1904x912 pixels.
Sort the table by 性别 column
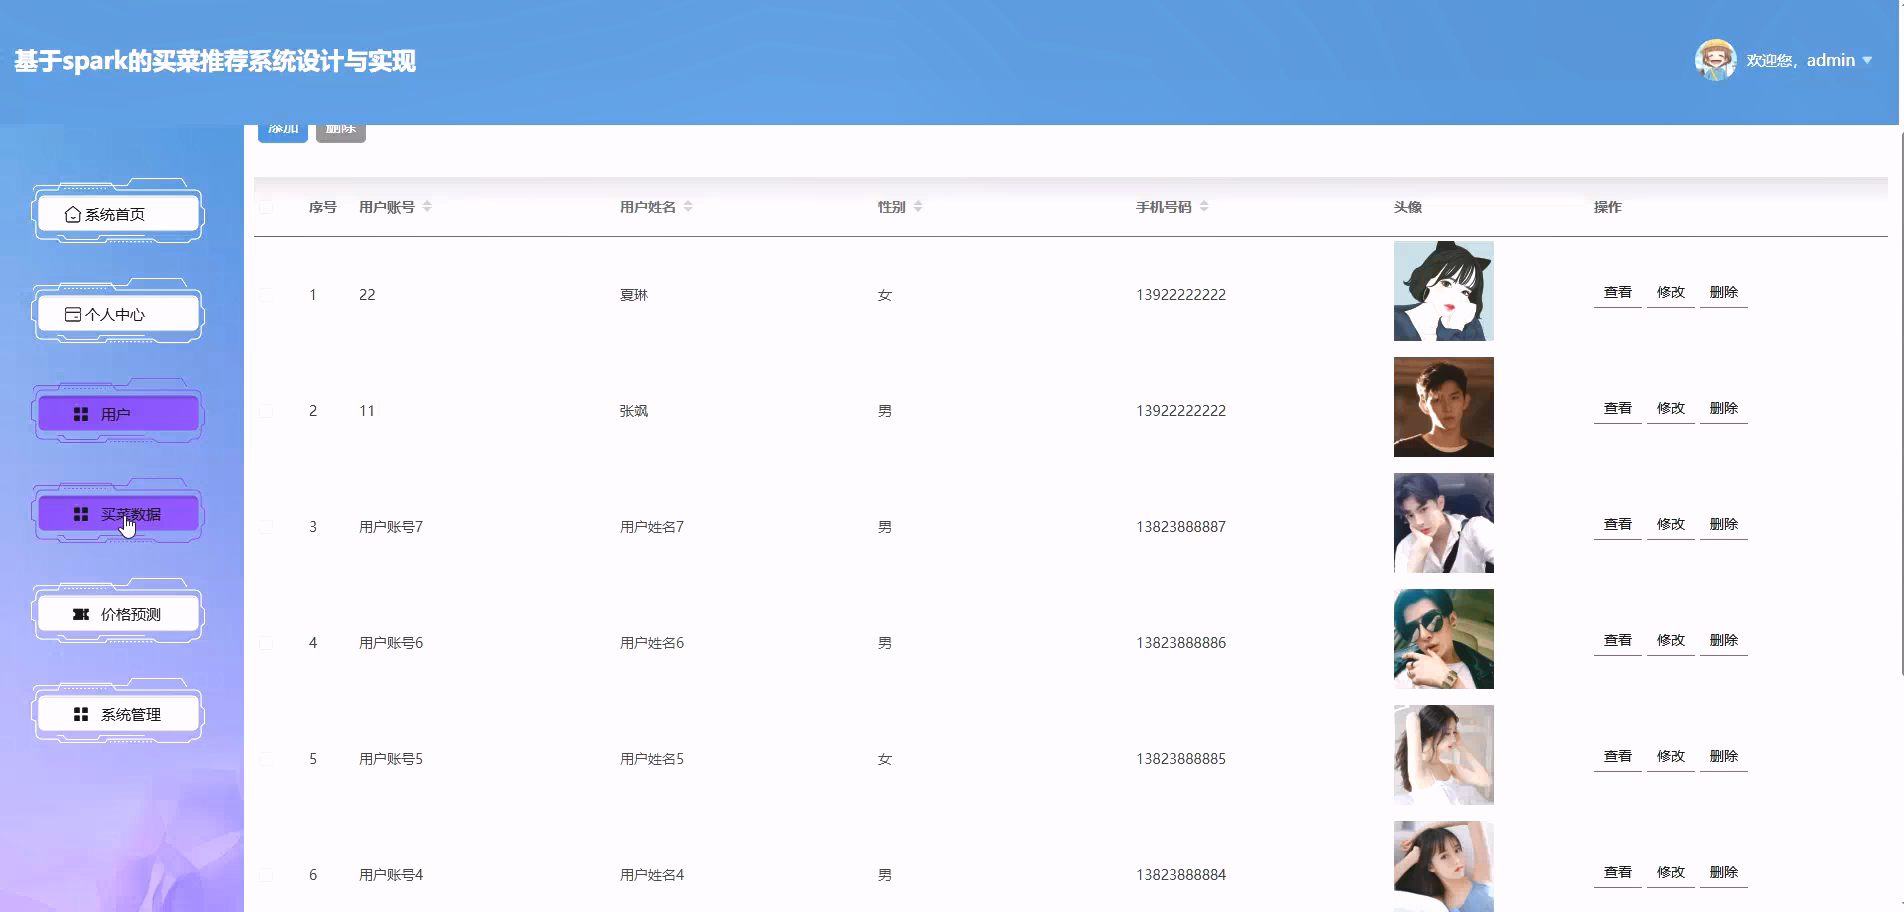pyautogui.click(x=918, y=207)
